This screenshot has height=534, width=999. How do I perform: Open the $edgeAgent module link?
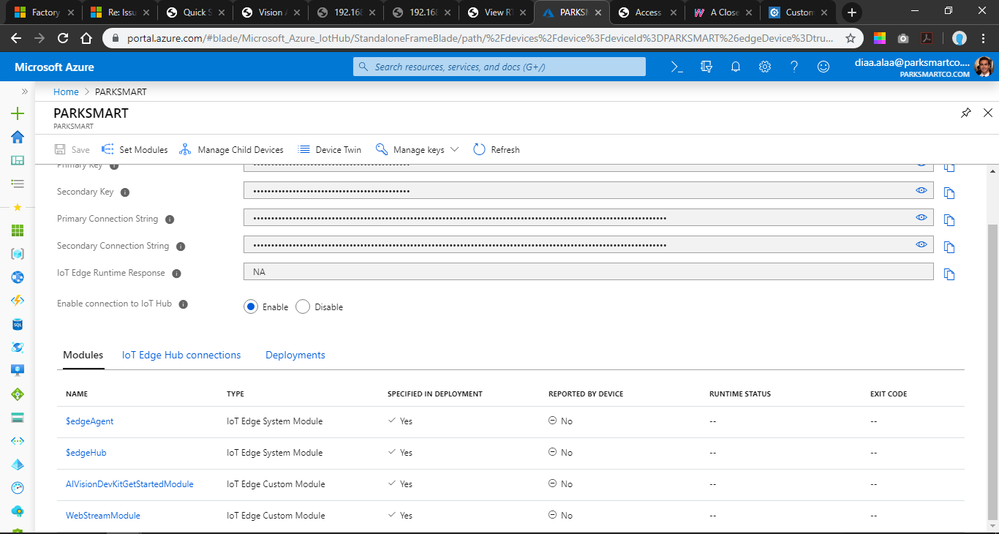89,421
